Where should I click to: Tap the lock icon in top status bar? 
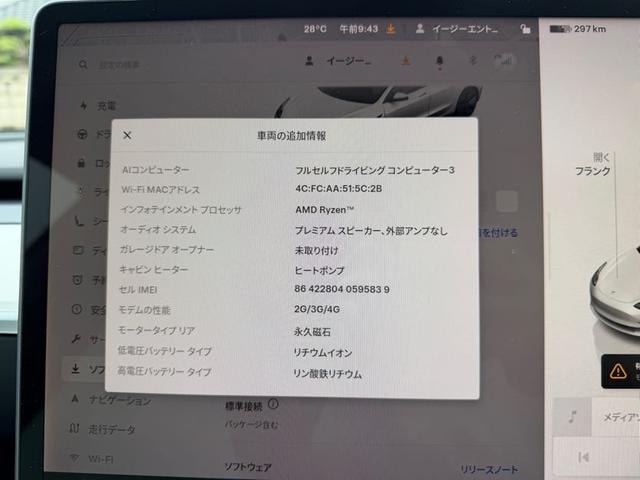pos(525,29)
